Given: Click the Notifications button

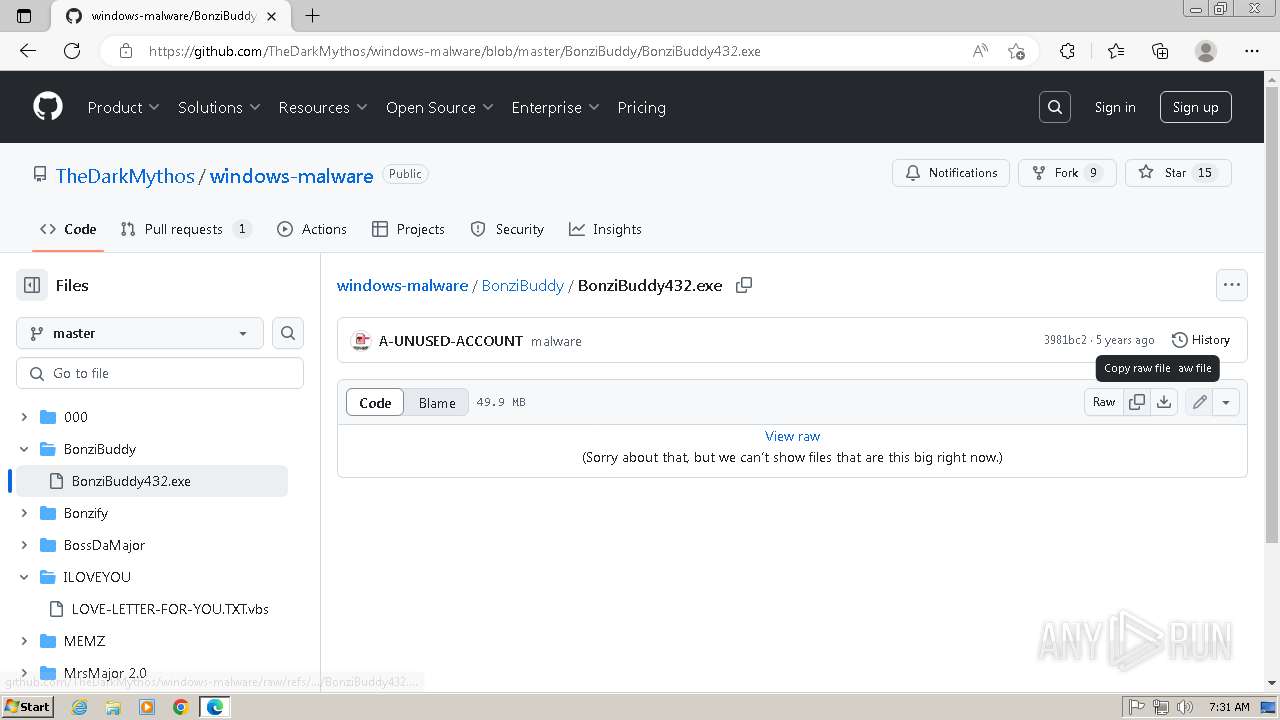Looking at the screenshot, I should (x=951, y=173).
